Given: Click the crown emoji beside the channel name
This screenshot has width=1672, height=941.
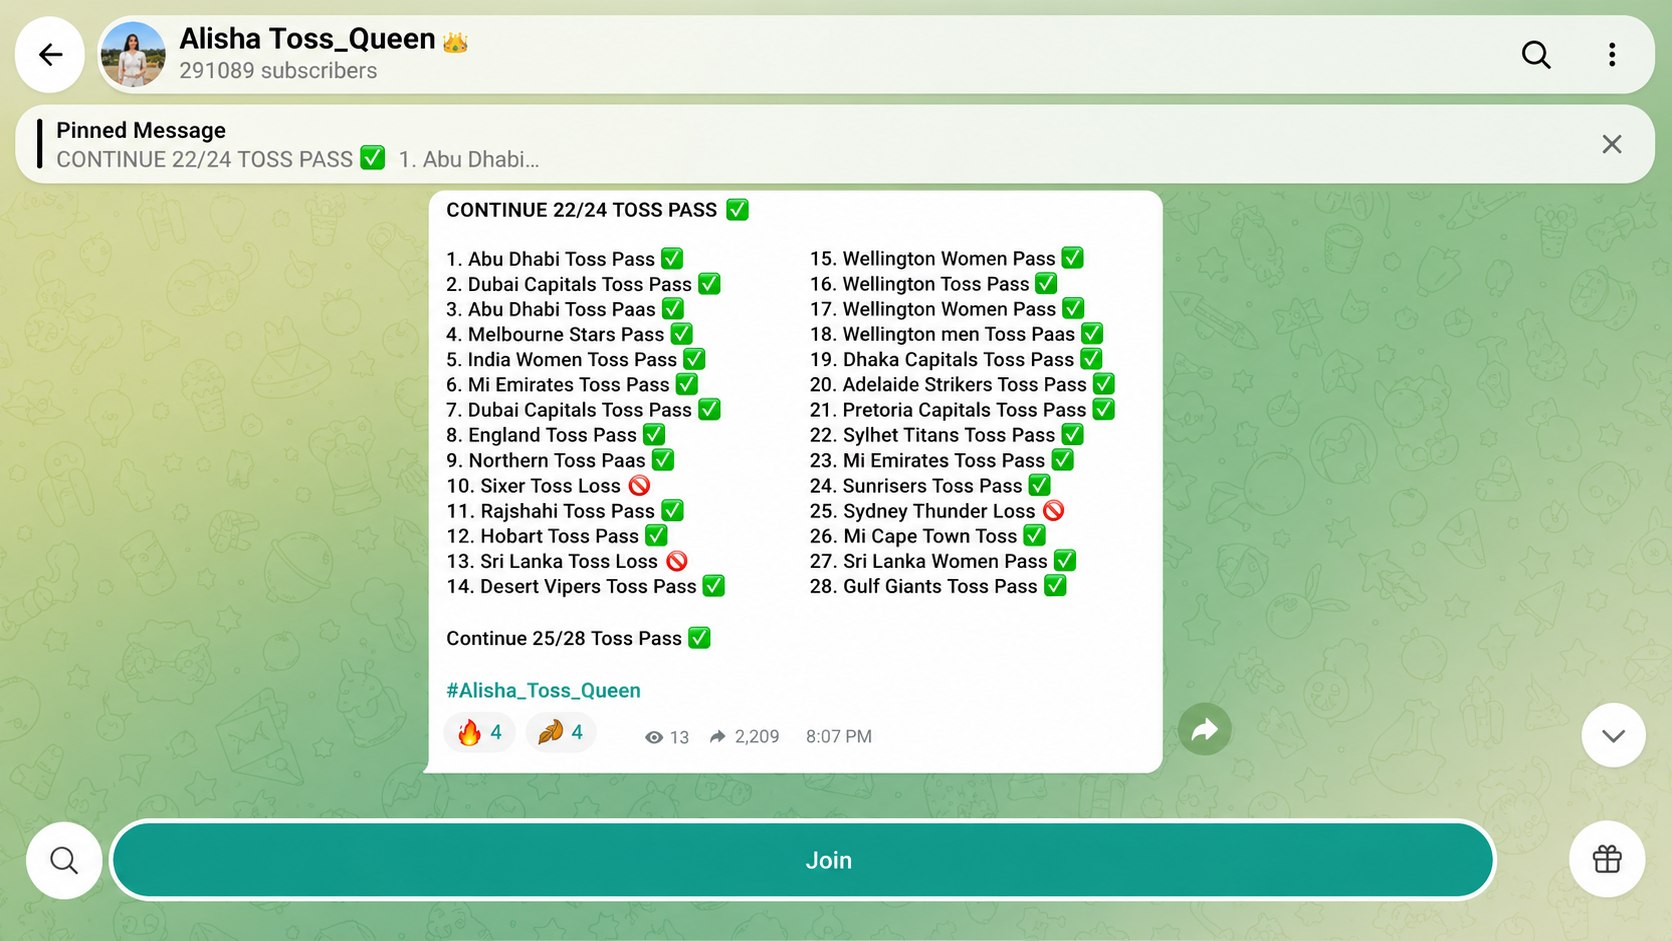Looking at the screenshot, I should coord(455,42).
